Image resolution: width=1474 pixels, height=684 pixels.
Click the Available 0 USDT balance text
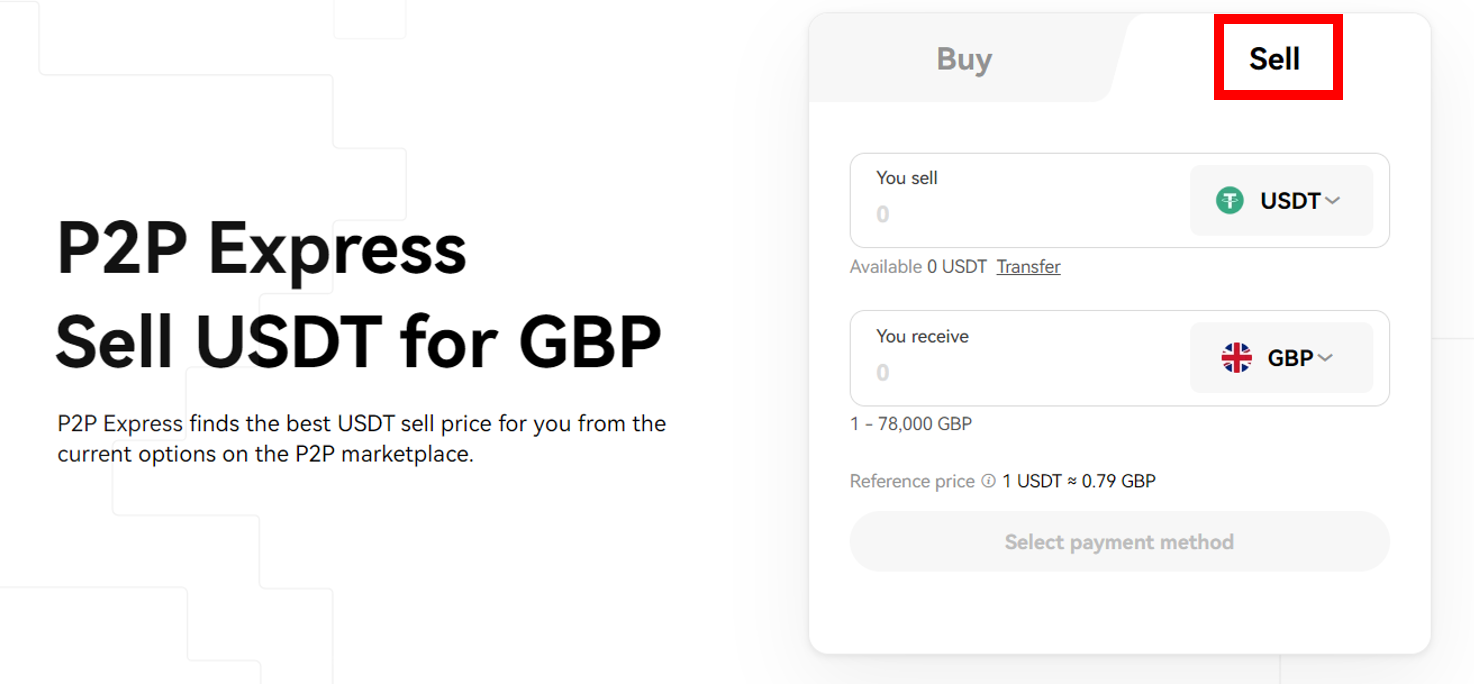[918, 267]
